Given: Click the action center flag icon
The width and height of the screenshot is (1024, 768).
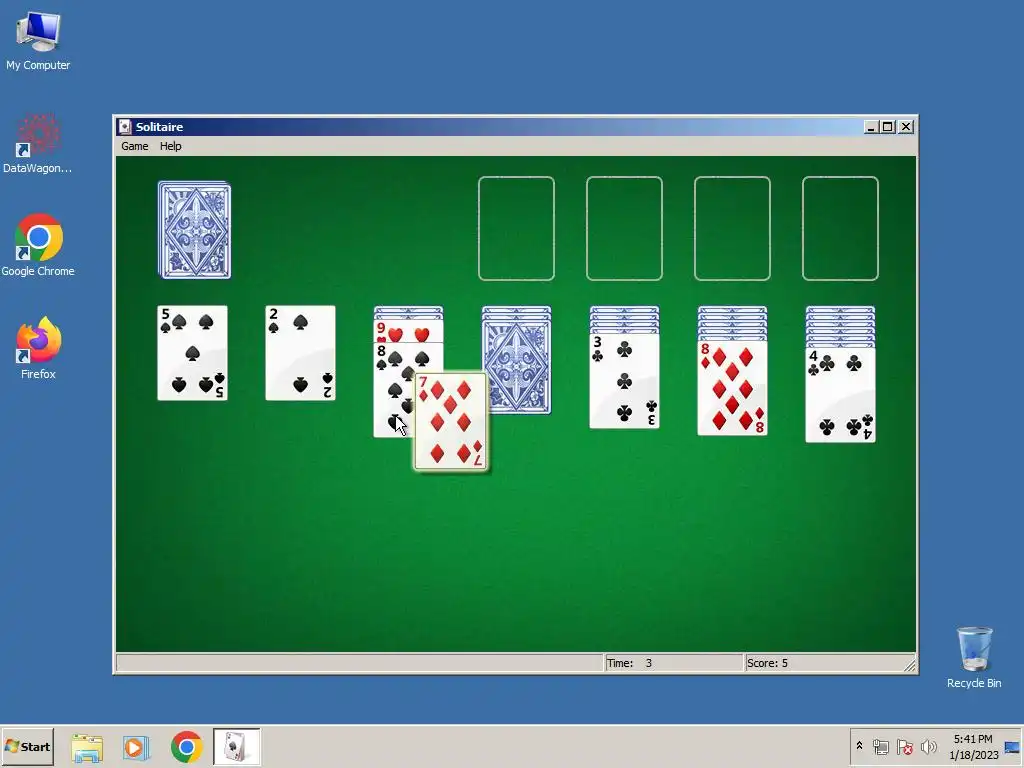Looking at the screenshot, I should [x=904, y=746].
